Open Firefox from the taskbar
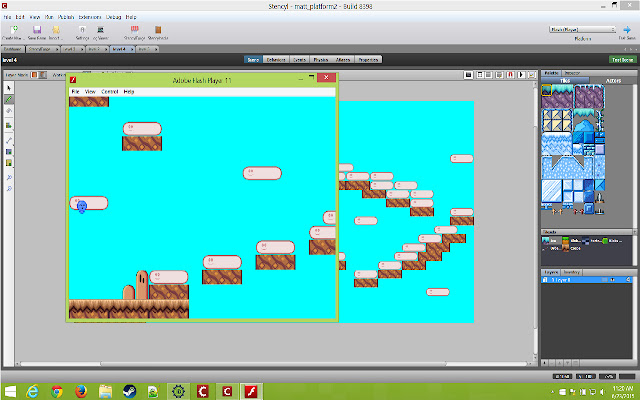Image resolution: width=640 pixels, height=400 pixels. 81,391
